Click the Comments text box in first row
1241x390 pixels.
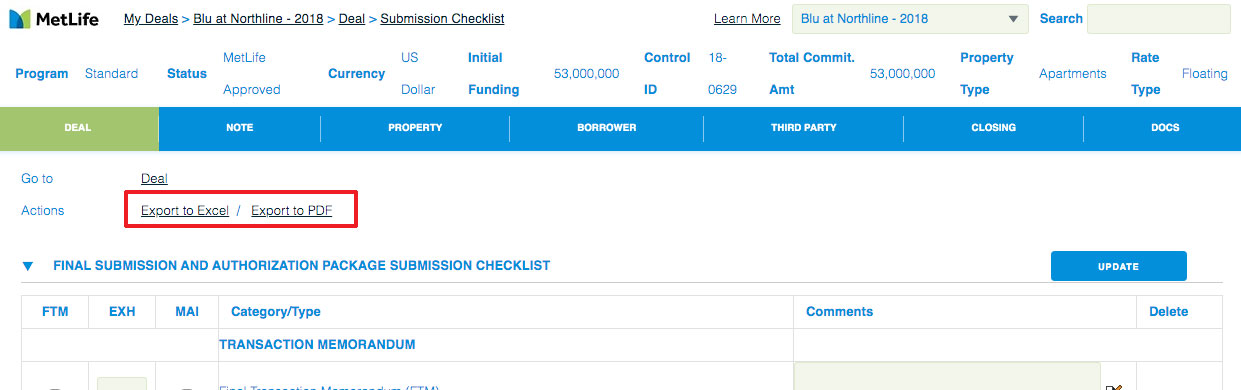pos(947,377)
